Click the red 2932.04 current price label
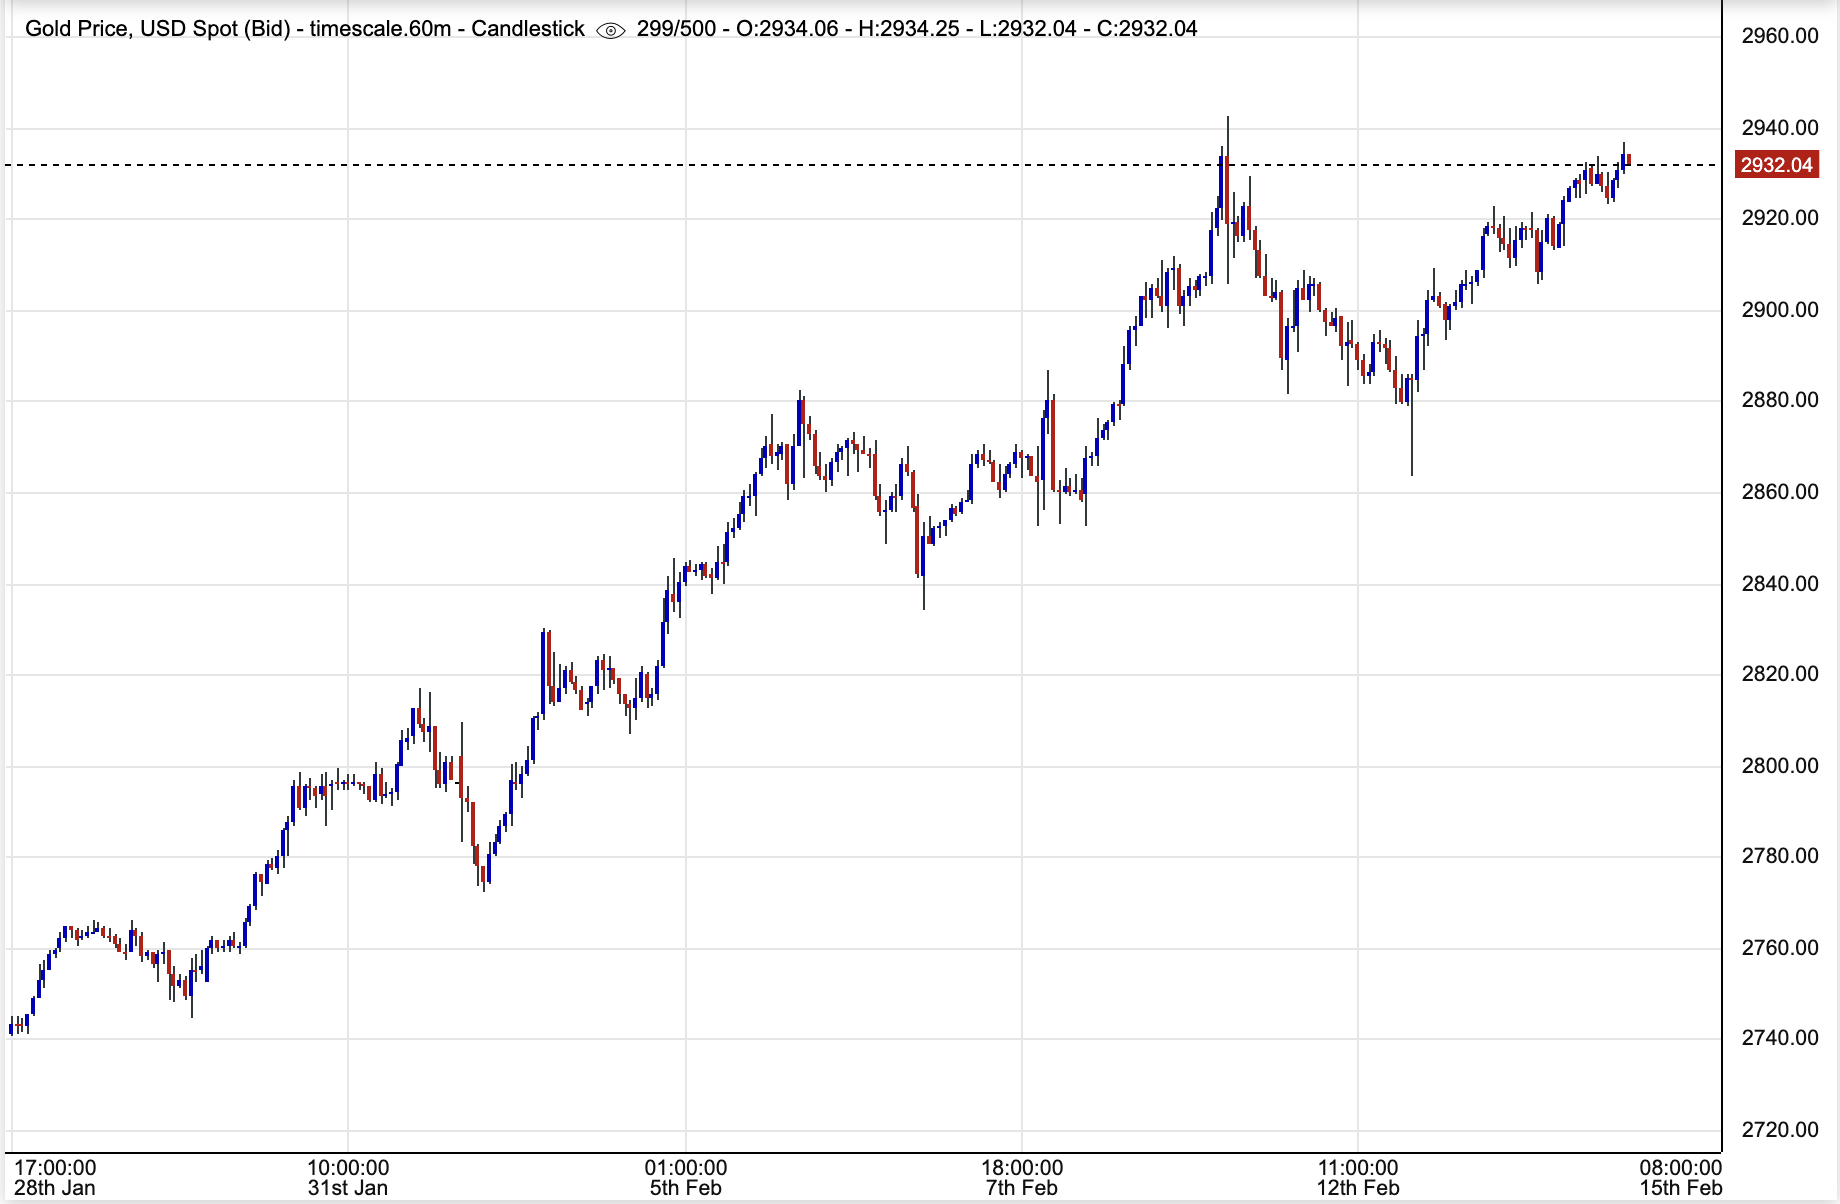 point(1776,165)
